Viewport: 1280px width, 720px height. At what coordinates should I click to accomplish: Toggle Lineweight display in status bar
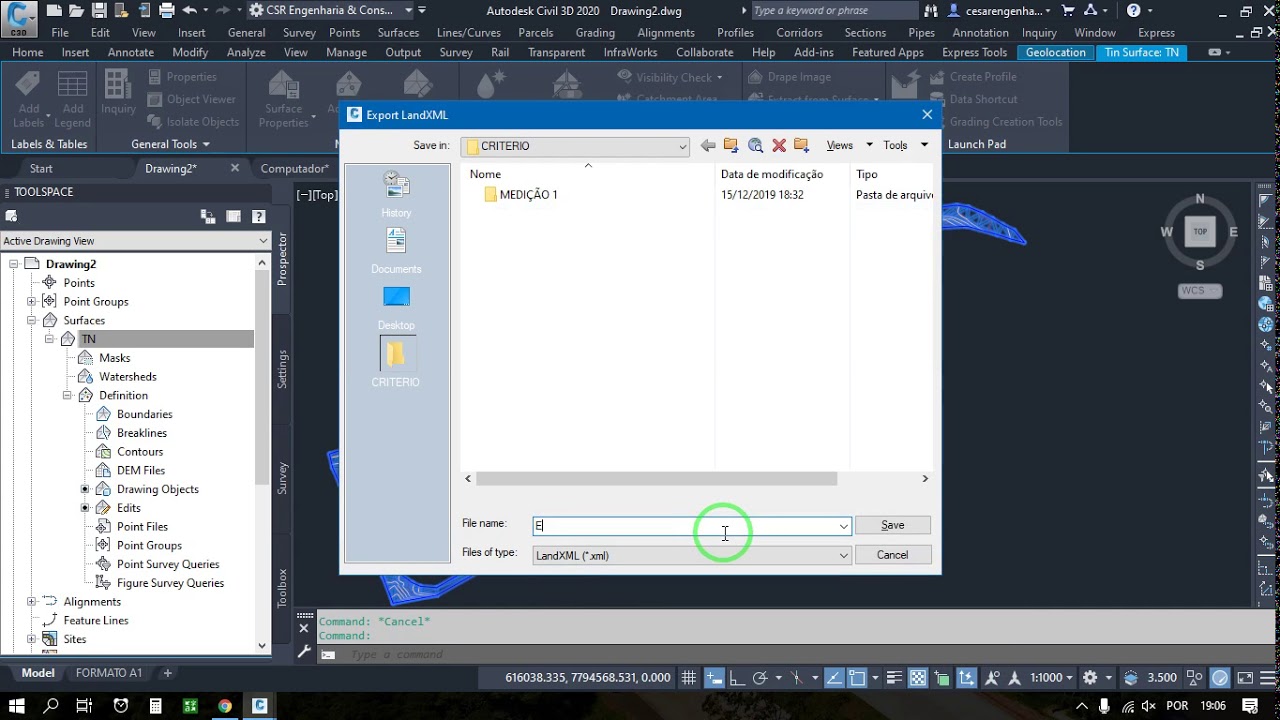tap(895, 677)
